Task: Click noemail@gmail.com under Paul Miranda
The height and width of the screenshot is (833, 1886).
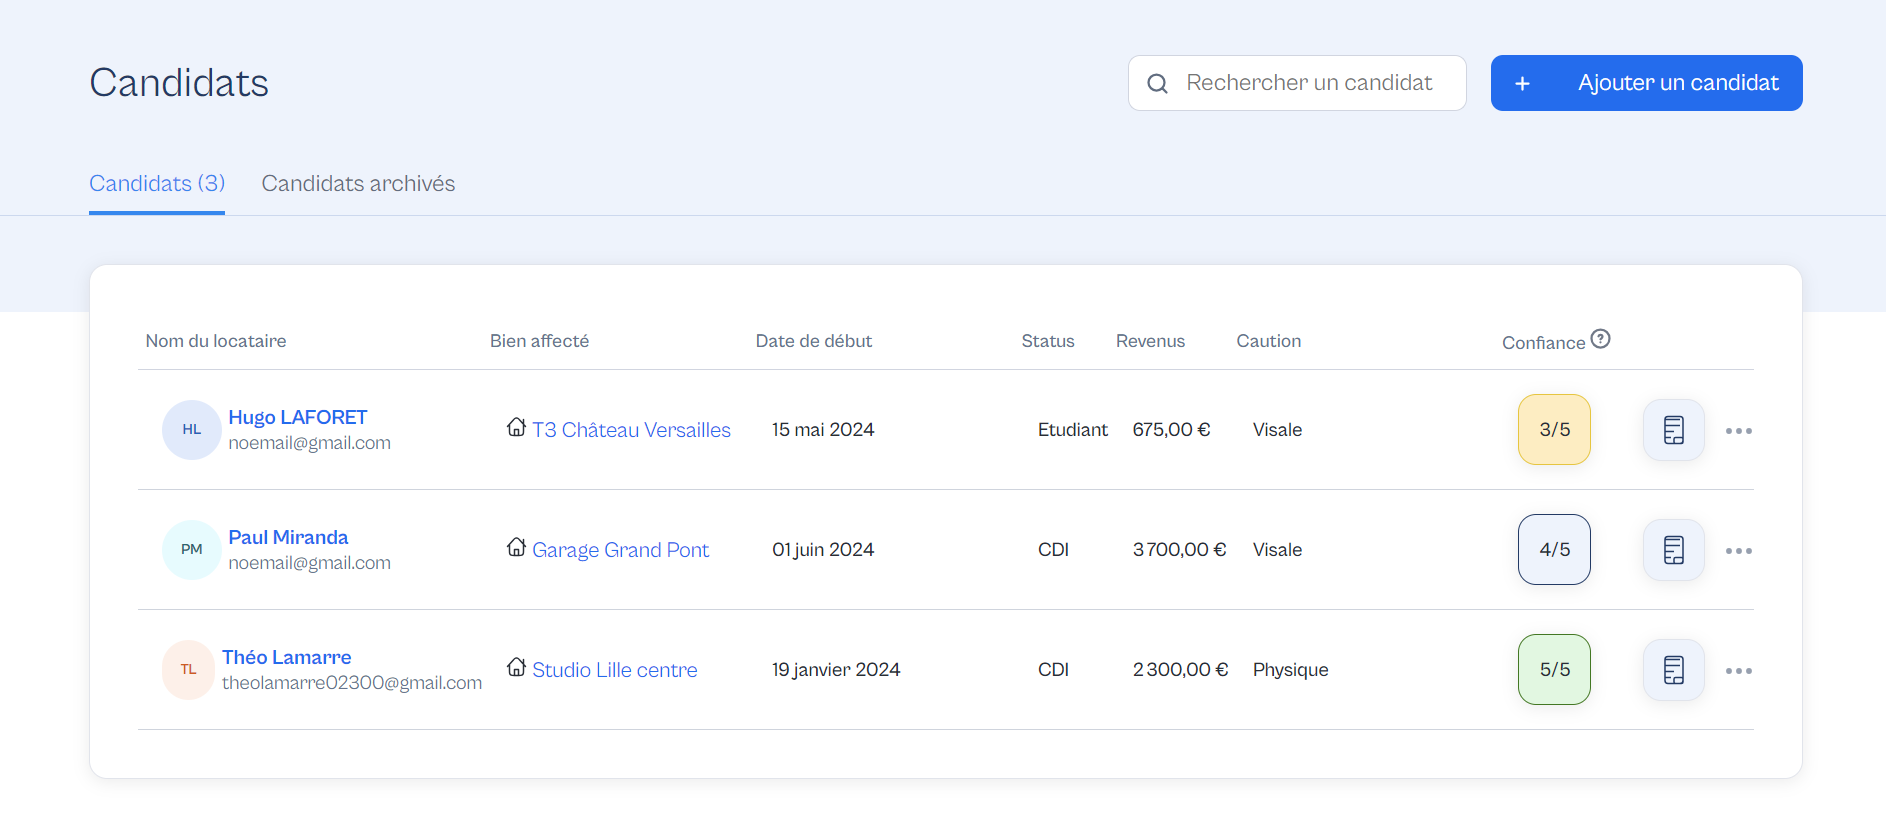Action: (309, 563)
